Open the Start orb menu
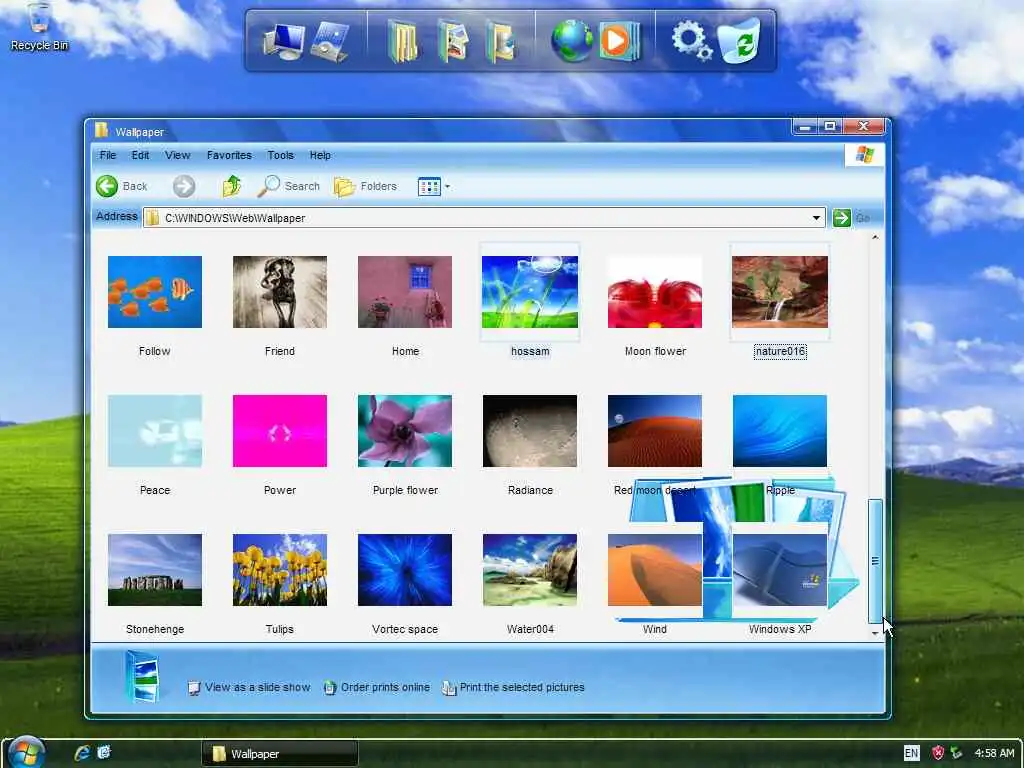1024x768 pixels. (x=26, y=753)
